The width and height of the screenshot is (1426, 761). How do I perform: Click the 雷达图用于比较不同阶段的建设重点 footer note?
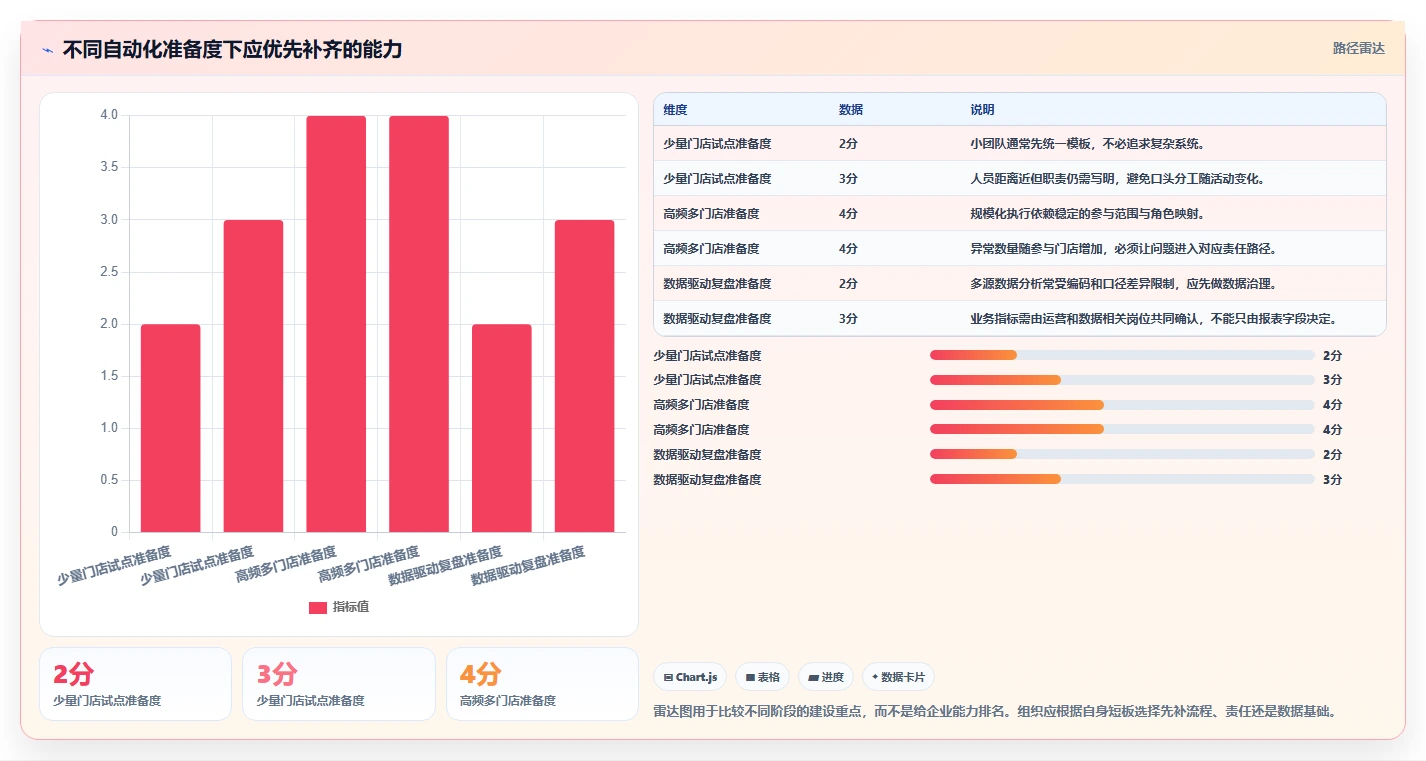[995, 712]
